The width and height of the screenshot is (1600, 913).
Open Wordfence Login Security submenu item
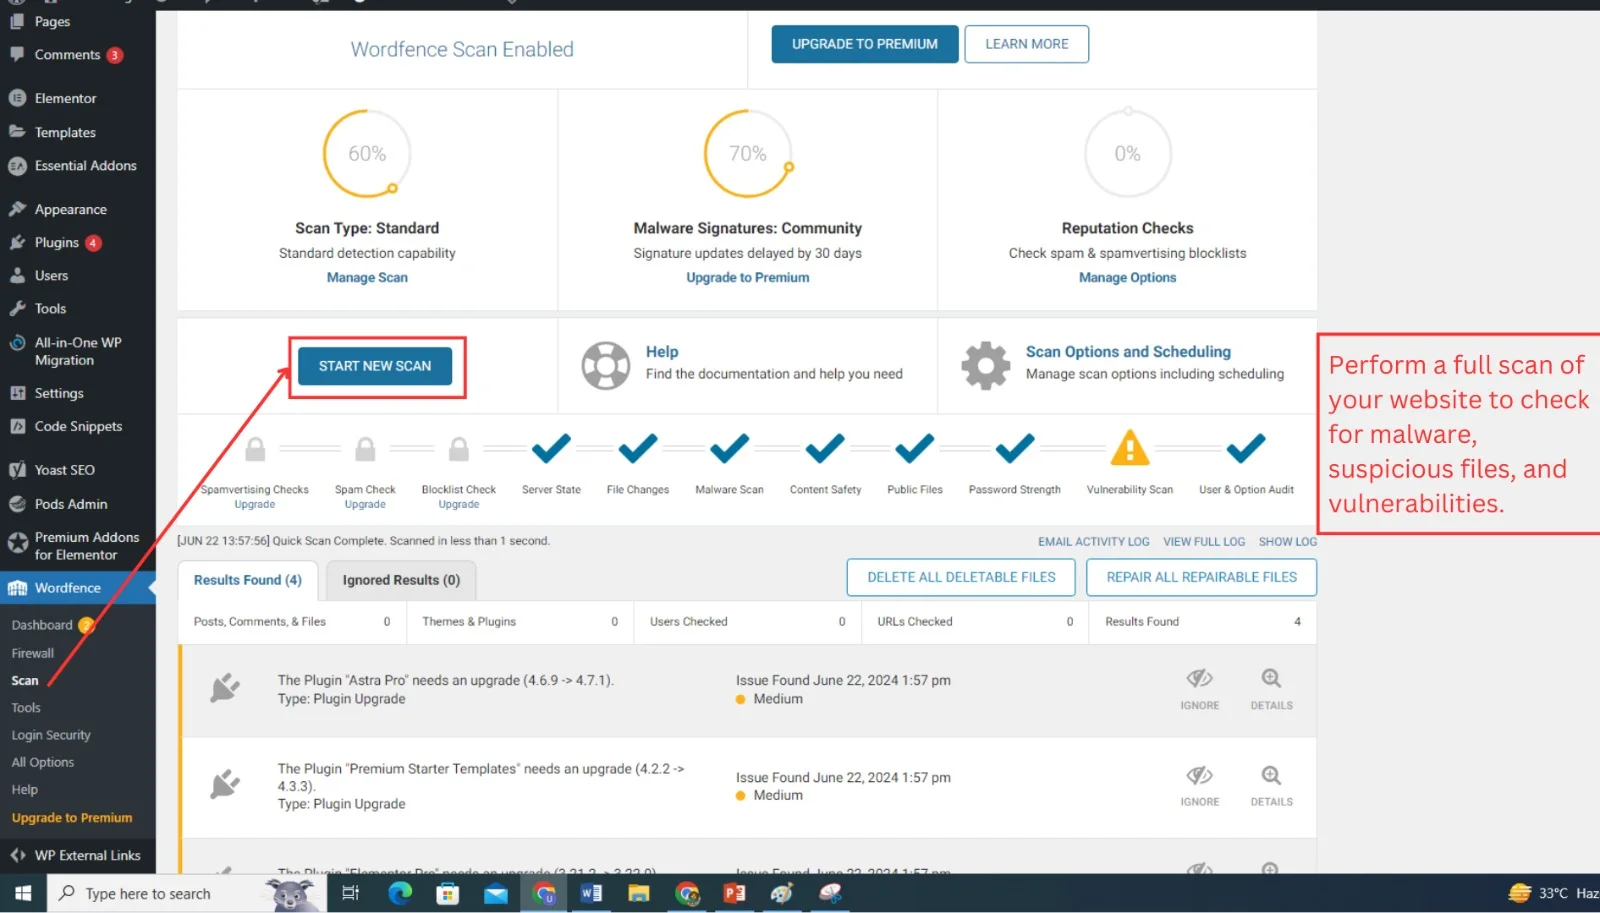(51, 735)
